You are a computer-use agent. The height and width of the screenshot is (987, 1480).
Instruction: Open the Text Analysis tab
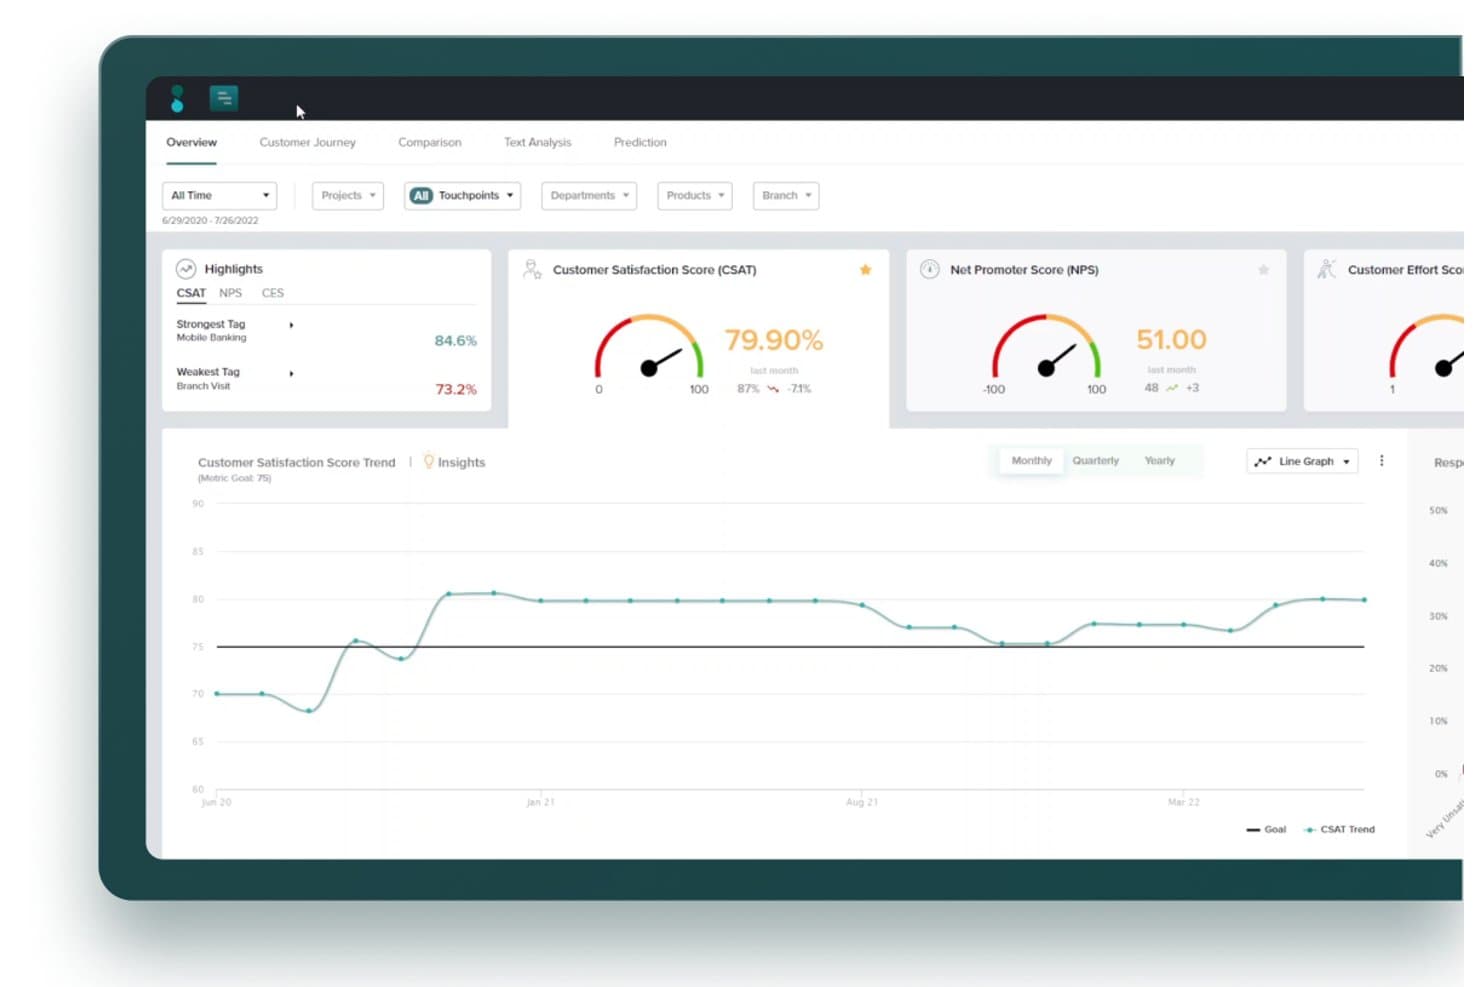click(x=538, y=142)
